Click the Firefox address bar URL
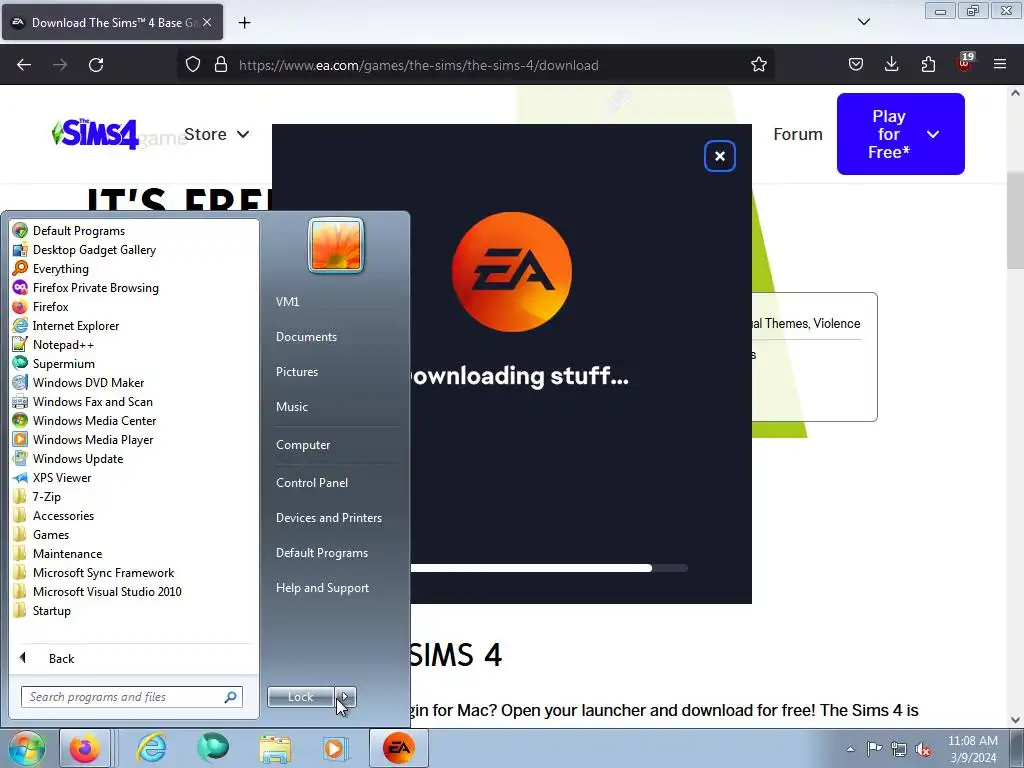 [x=419, y=65]
